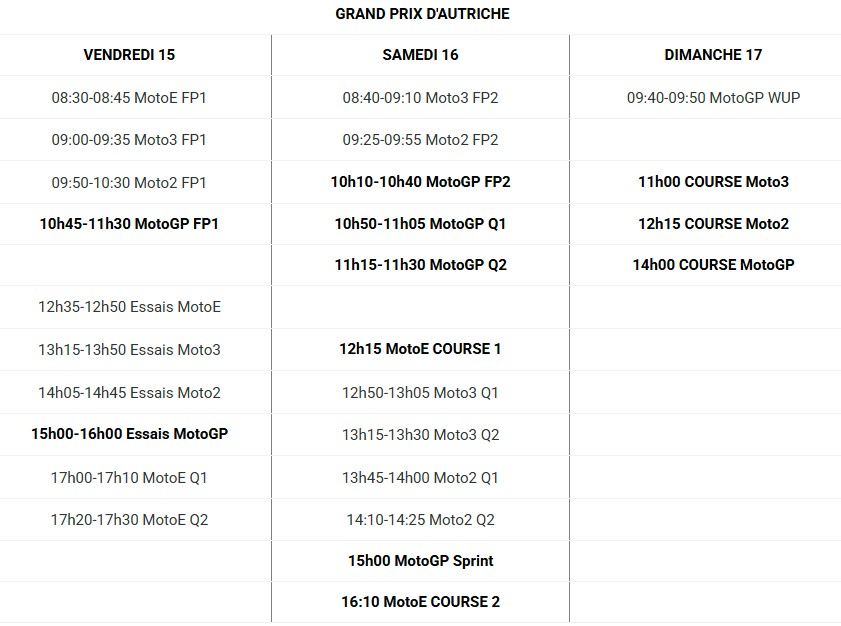This screenshot has width=841, height=626.
Task: Click the 17h20-17h30 MotoE Q2 session
Action: coord(129,520)
